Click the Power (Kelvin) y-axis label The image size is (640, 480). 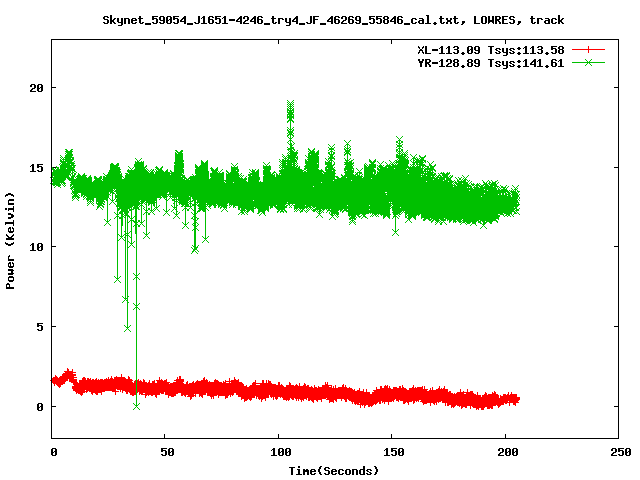pyautogui.click(x=10, y=241)
